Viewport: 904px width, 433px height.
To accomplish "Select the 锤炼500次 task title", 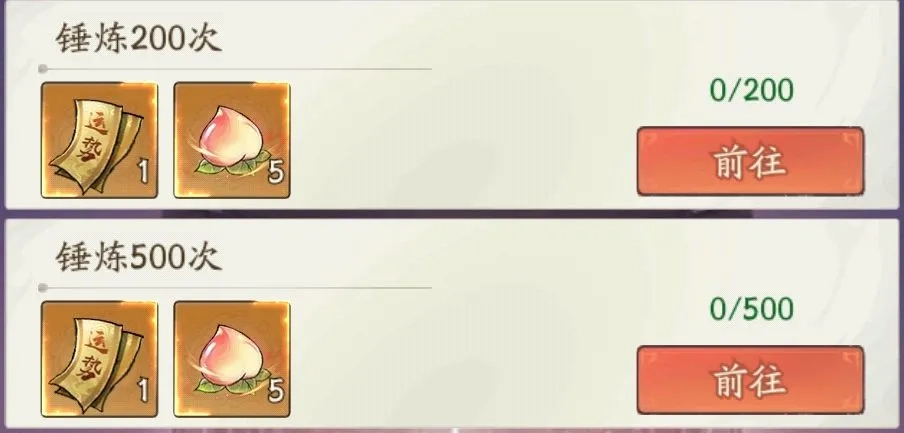I will (x=138, y=258).
